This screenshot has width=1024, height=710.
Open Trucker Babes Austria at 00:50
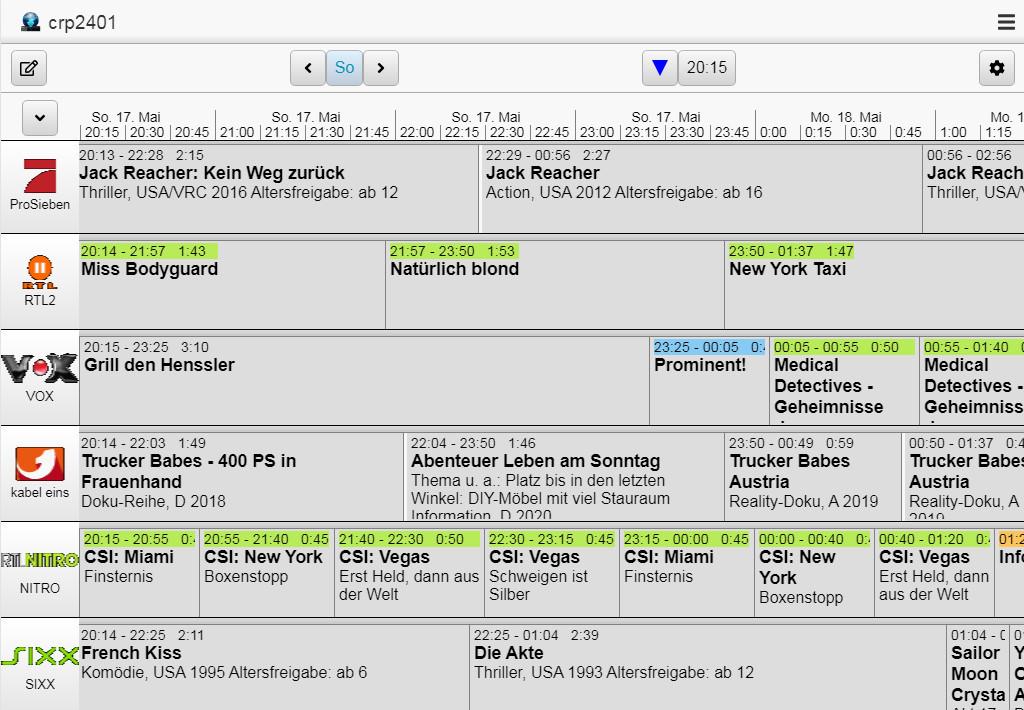(963, 477)
